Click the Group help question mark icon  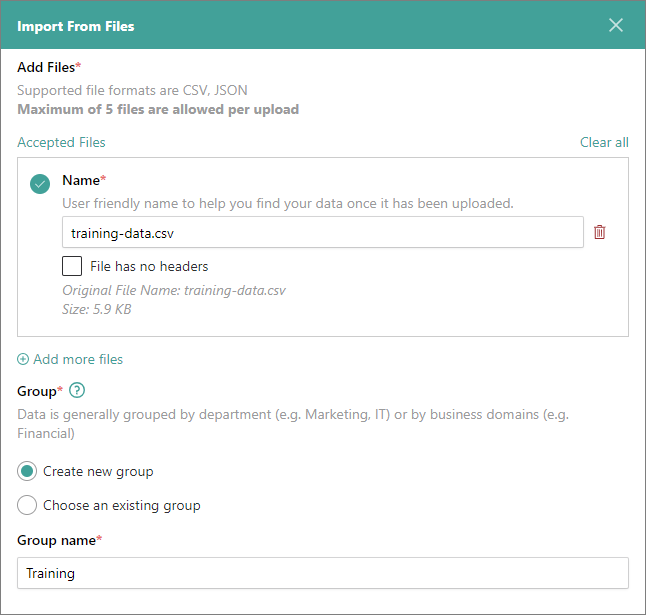(x=77, y=391)
